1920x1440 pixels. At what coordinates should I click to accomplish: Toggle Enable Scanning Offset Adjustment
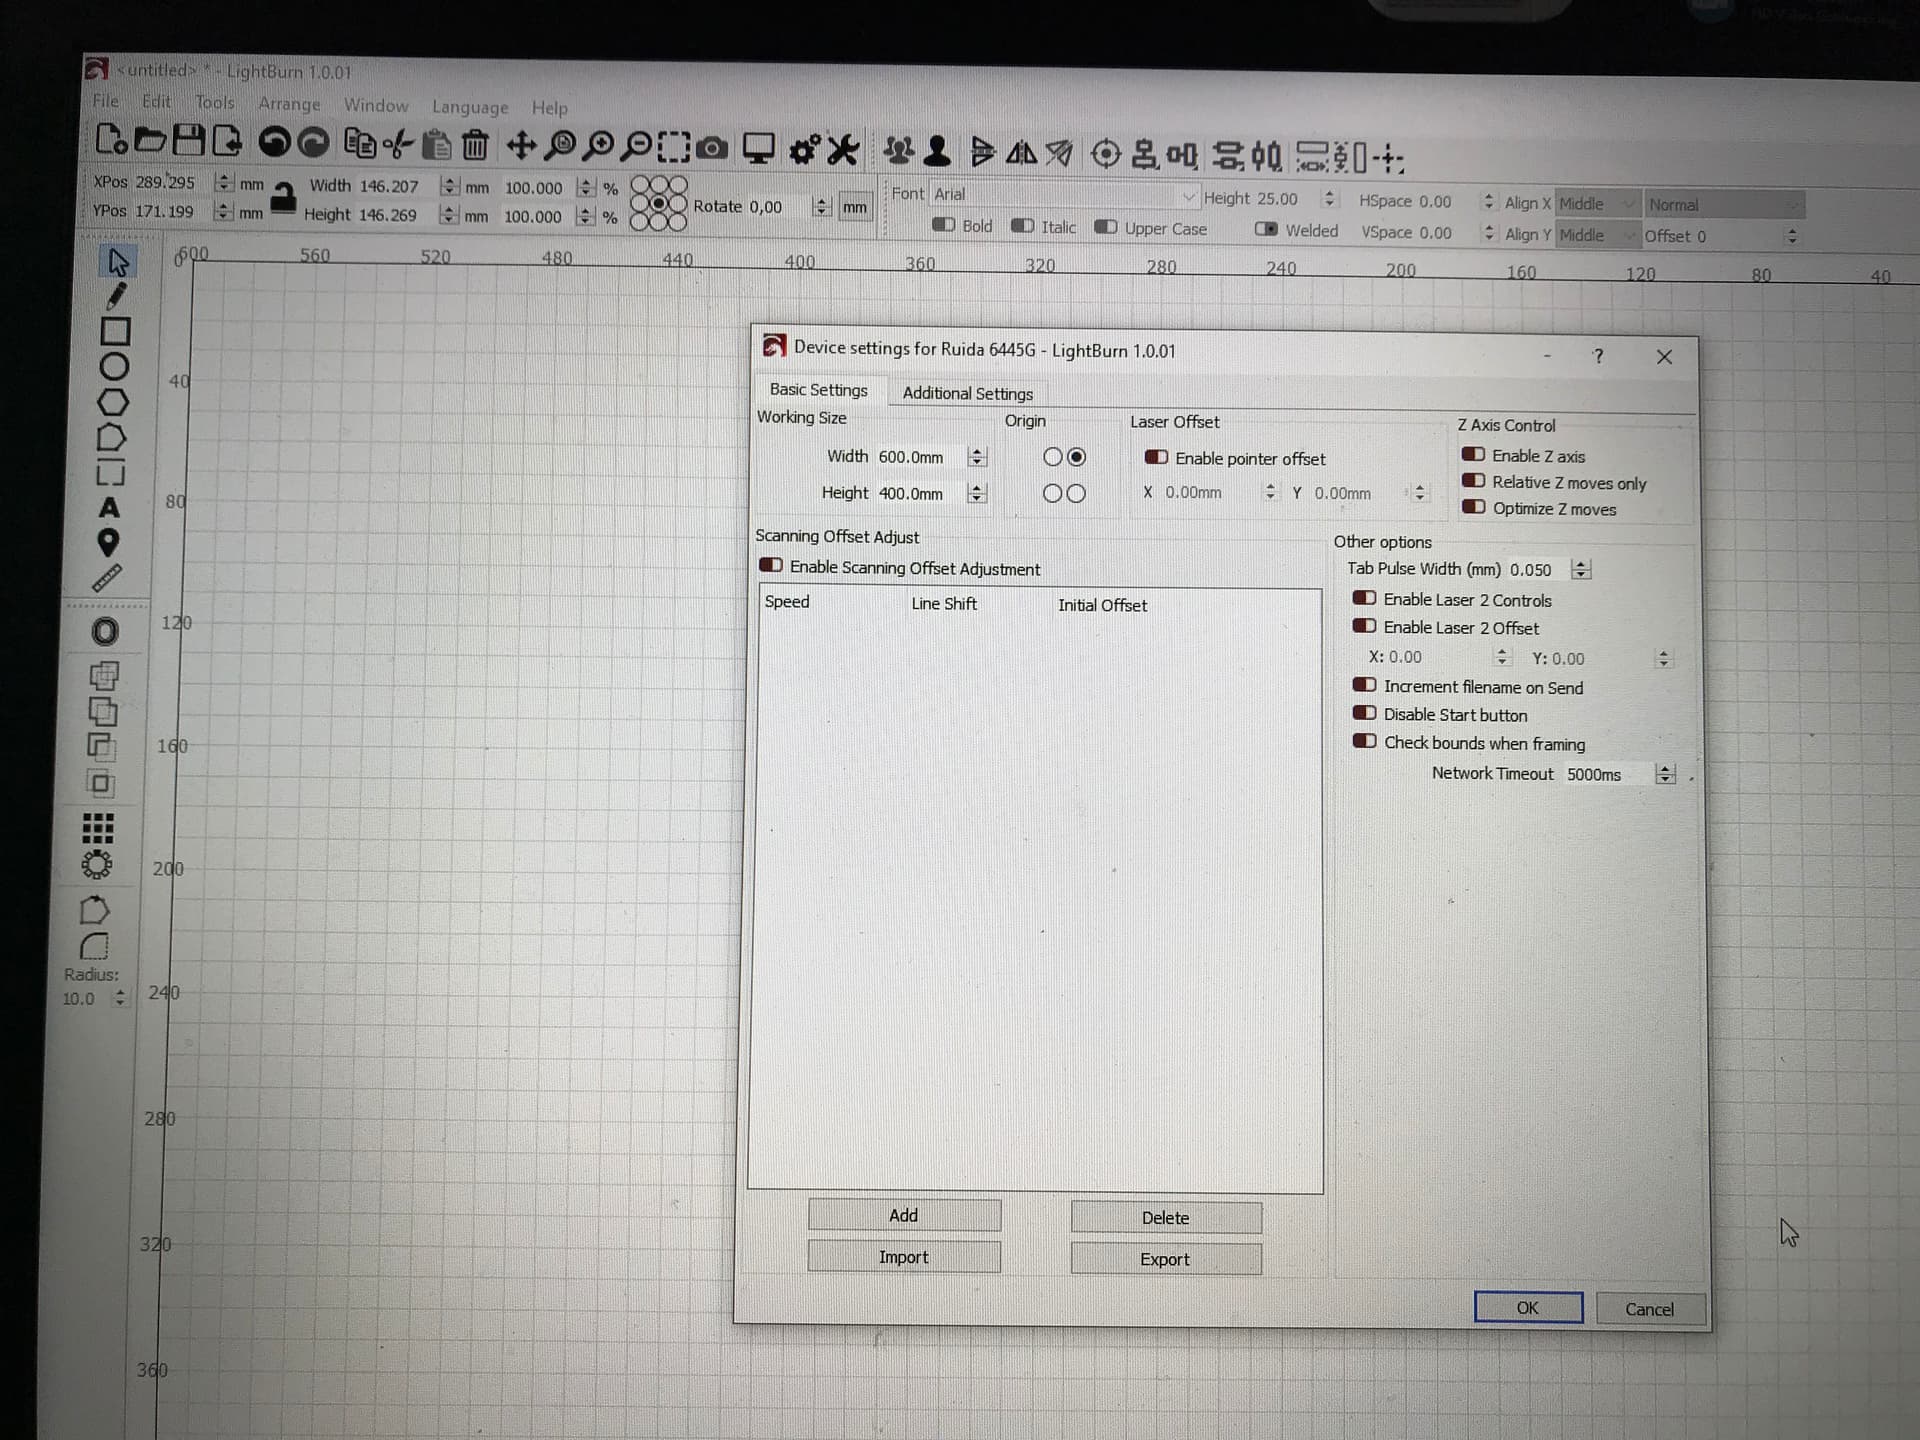[771, 565]
